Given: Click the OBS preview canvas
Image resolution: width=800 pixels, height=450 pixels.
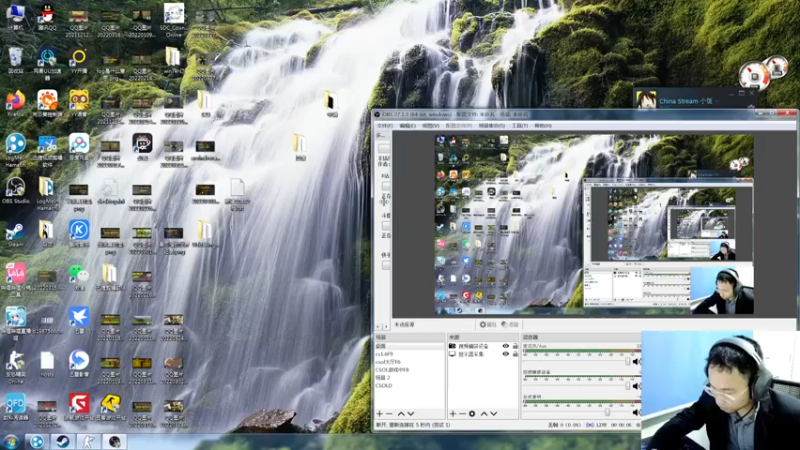Looking at the screenshot, I should (x=594, y=224).
